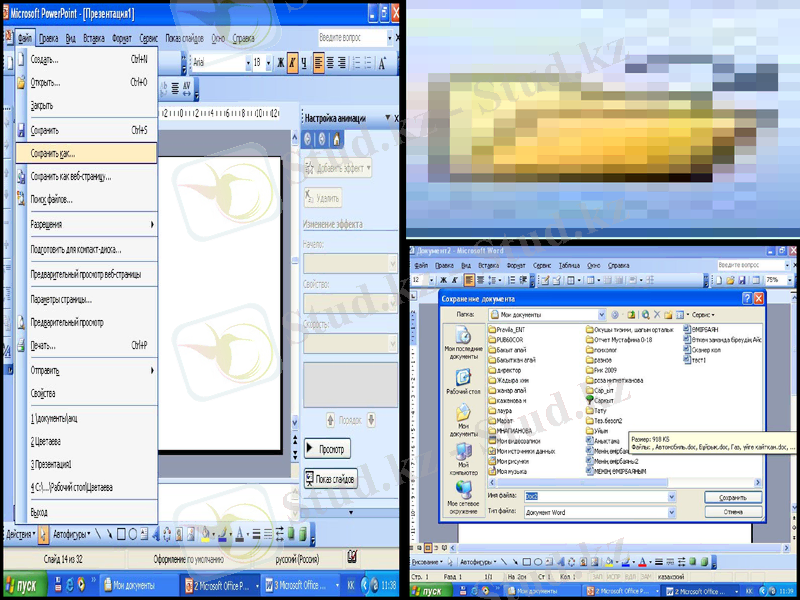800x600 pixels.
Task: Click the help '?' icon in save dialog title
Action: tap(747, 298)
